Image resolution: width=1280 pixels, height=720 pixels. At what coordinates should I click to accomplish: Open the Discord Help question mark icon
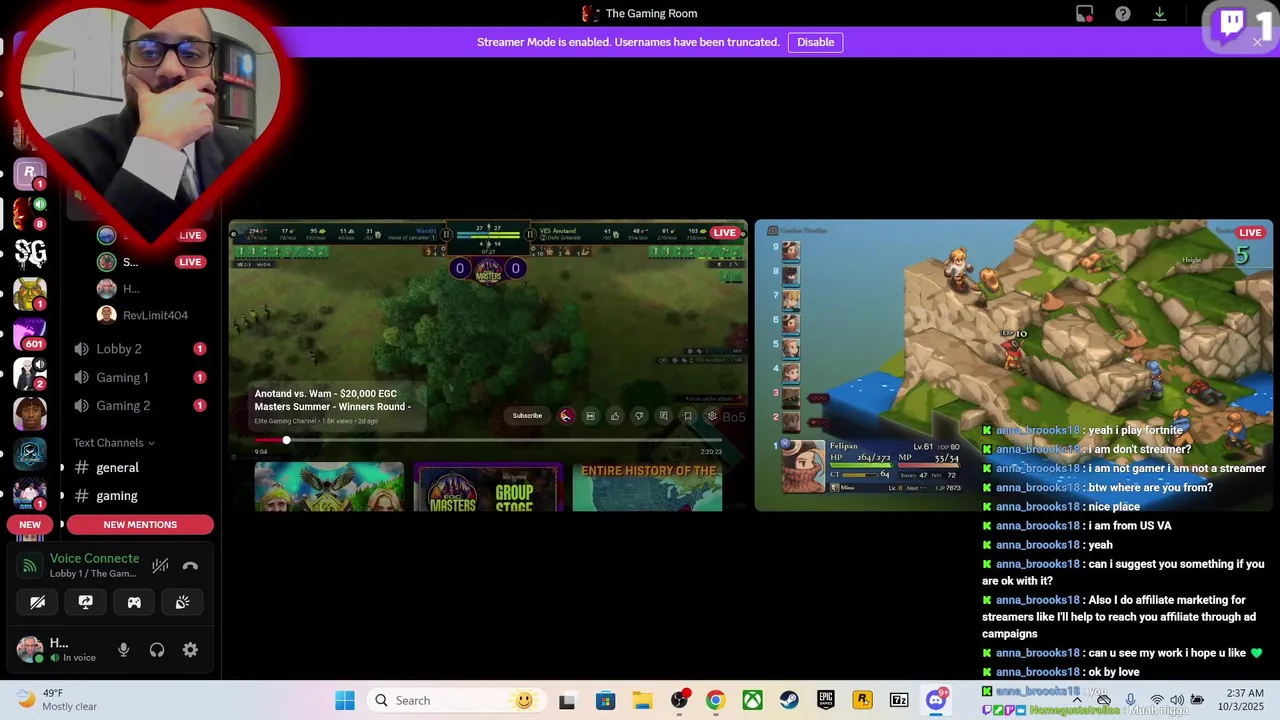1123,13
